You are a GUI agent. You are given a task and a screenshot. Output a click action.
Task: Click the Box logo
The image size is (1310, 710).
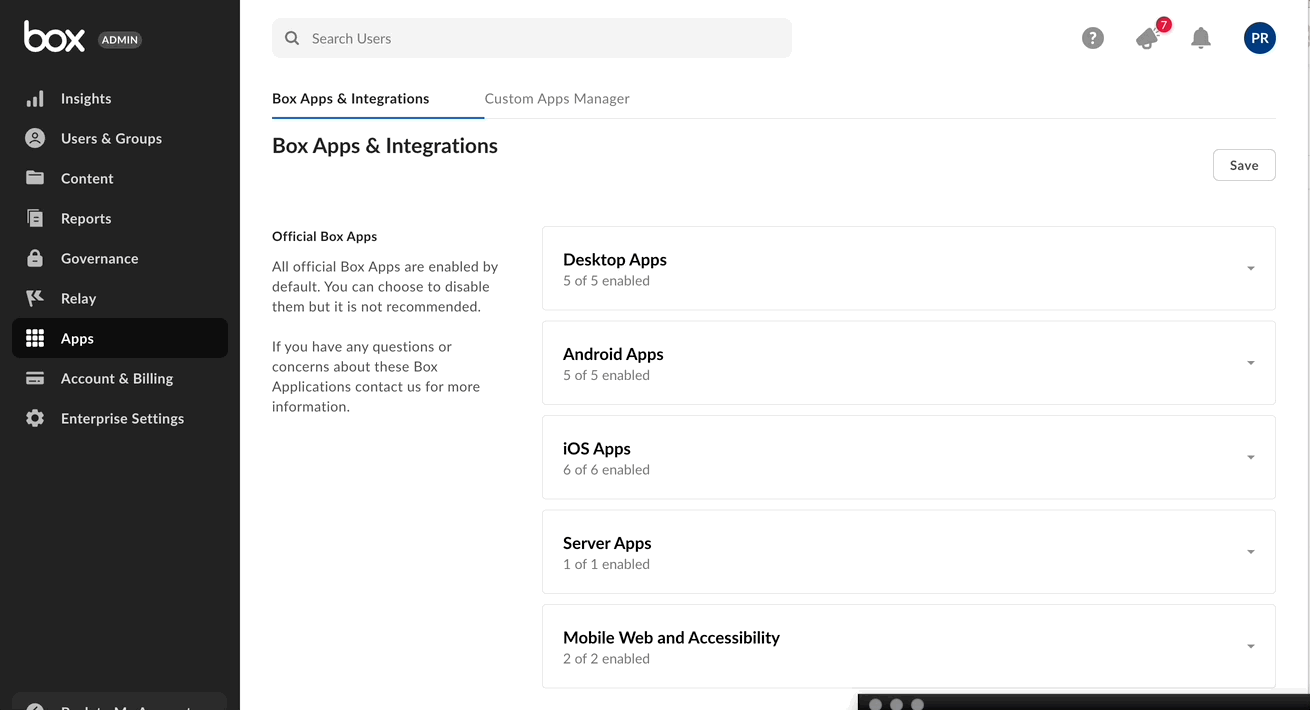point(54,37)
